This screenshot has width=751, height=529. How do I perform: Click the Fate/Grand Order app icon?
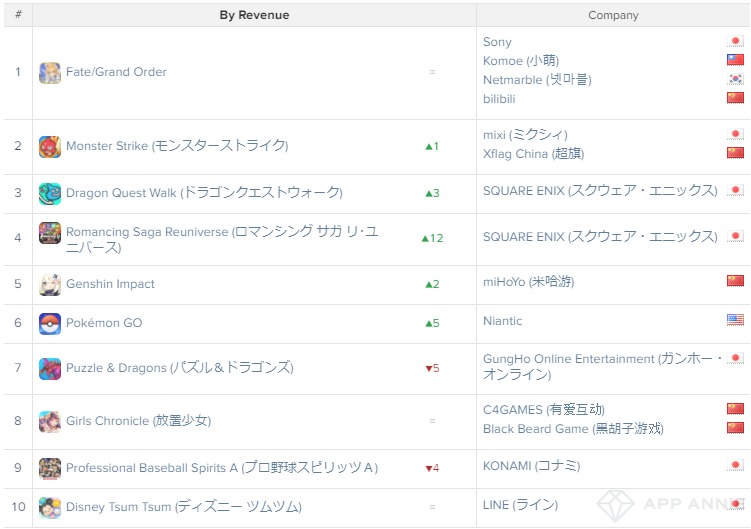[x=50, y=73]
